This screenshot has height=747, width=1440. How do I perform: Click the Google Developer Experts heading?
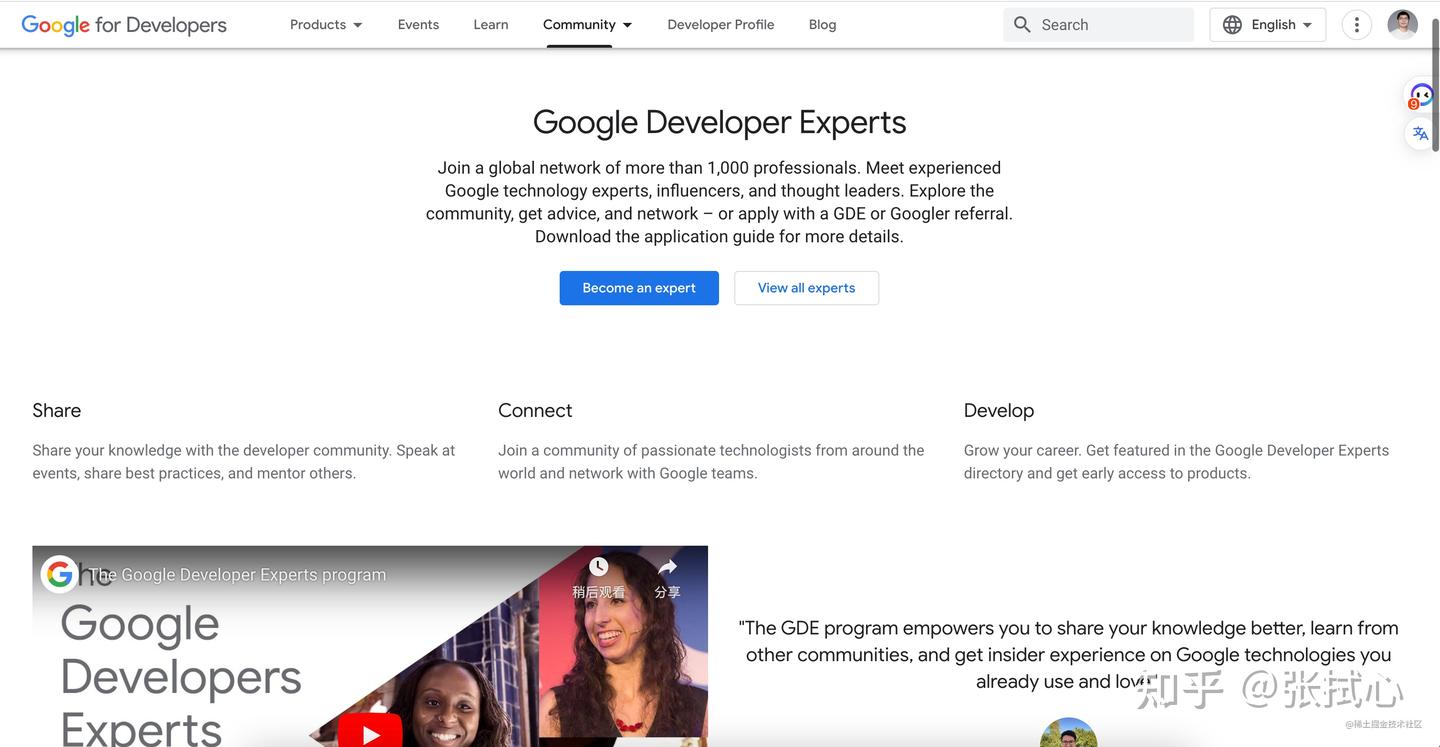720,122
